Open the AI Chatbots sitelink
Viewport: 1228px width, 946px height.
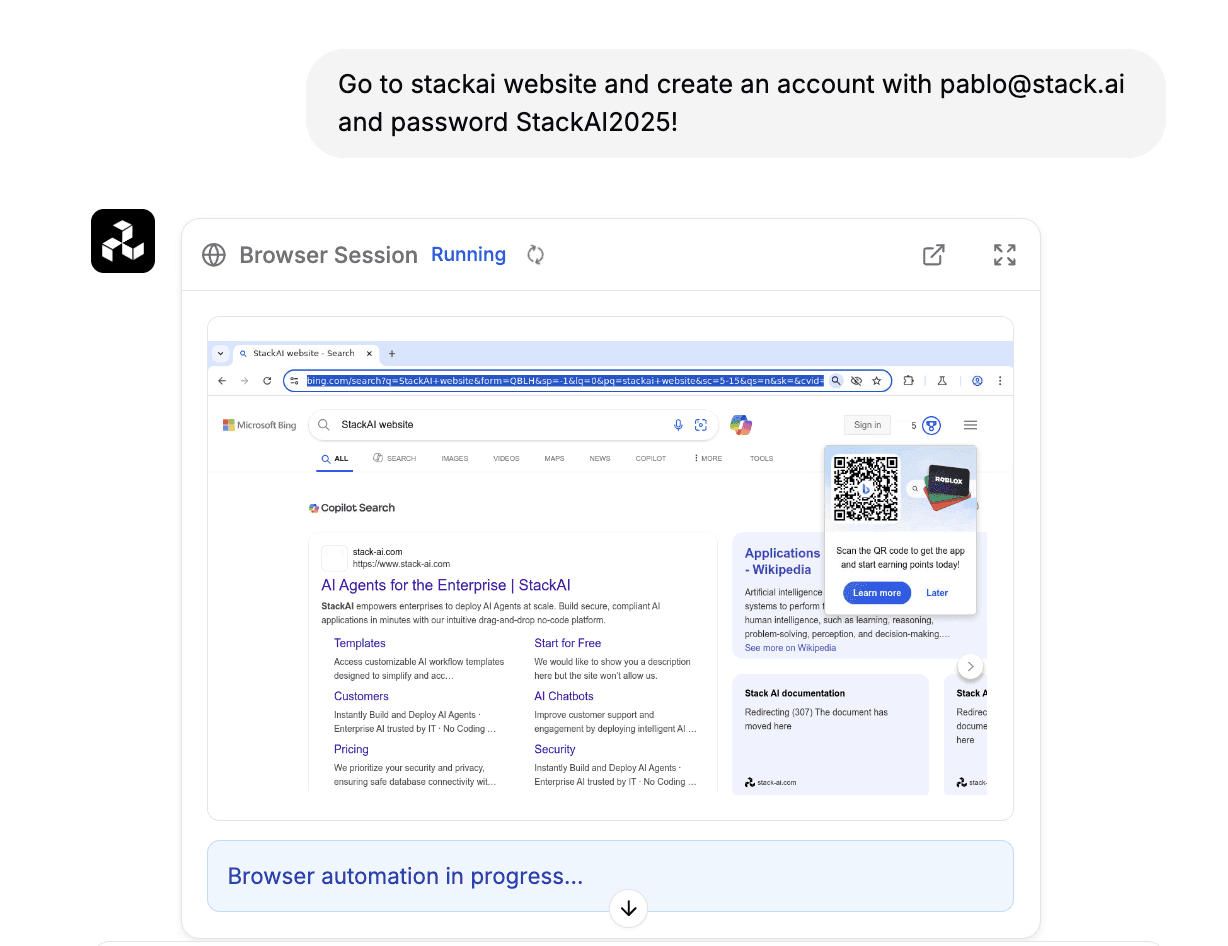[564, 697]
